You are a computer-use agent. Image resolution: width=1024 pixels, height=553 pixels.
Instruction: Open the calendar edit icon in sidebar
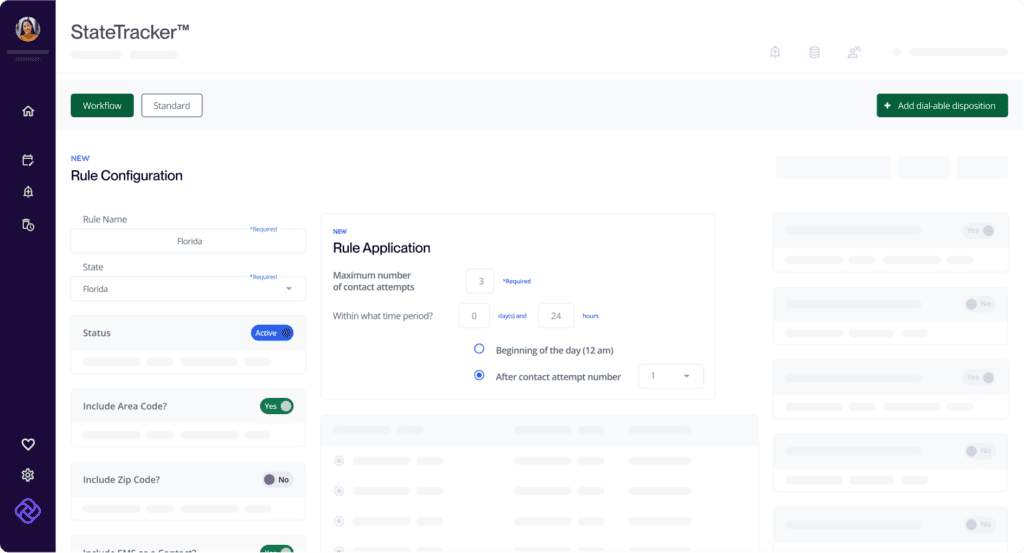pos(28,160)
